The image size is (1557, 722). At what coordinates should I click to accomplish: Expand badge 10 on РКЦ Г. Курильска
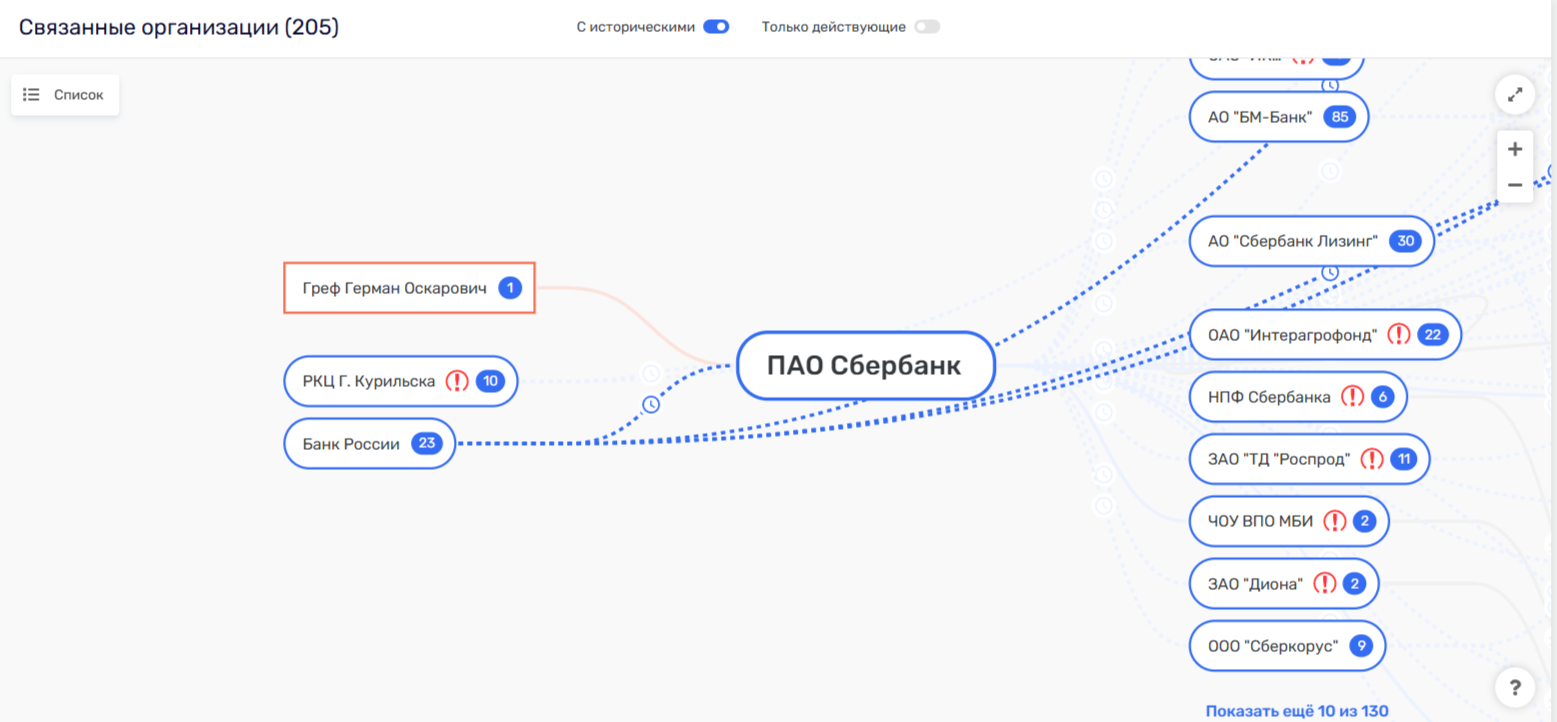490,381
